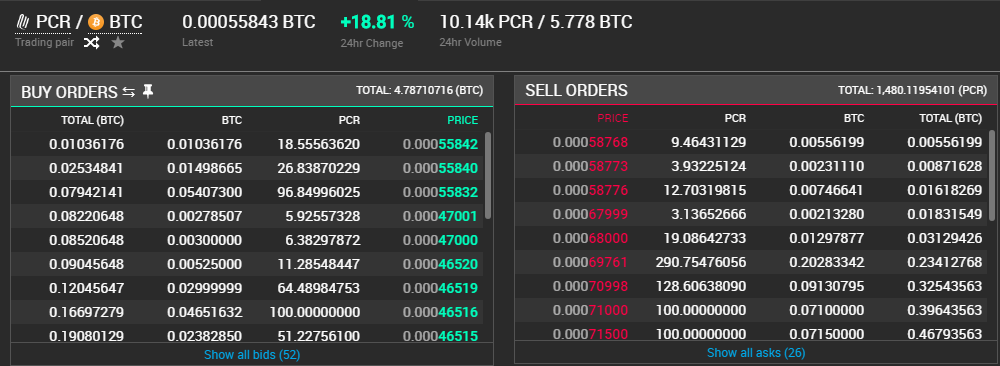Click the TOTAL (BTC) buy column header

point(92,120)
